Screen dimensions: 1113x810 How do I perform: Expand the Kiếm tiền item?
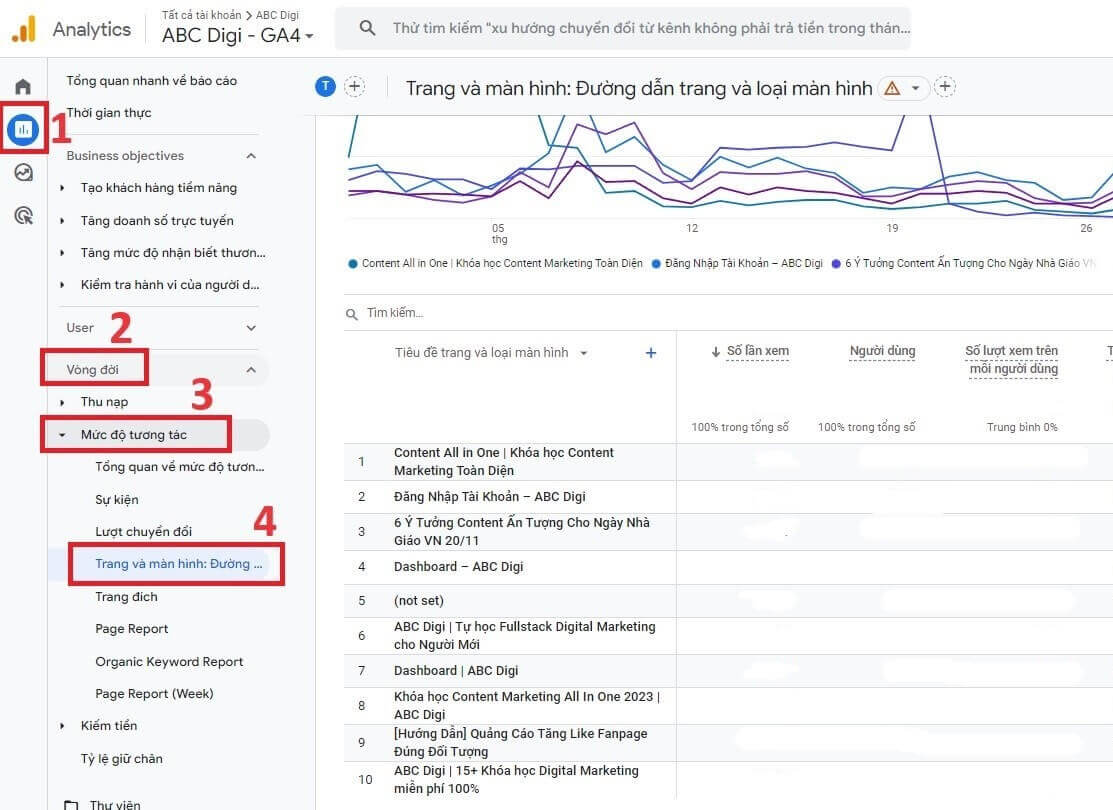coord(62,726)
